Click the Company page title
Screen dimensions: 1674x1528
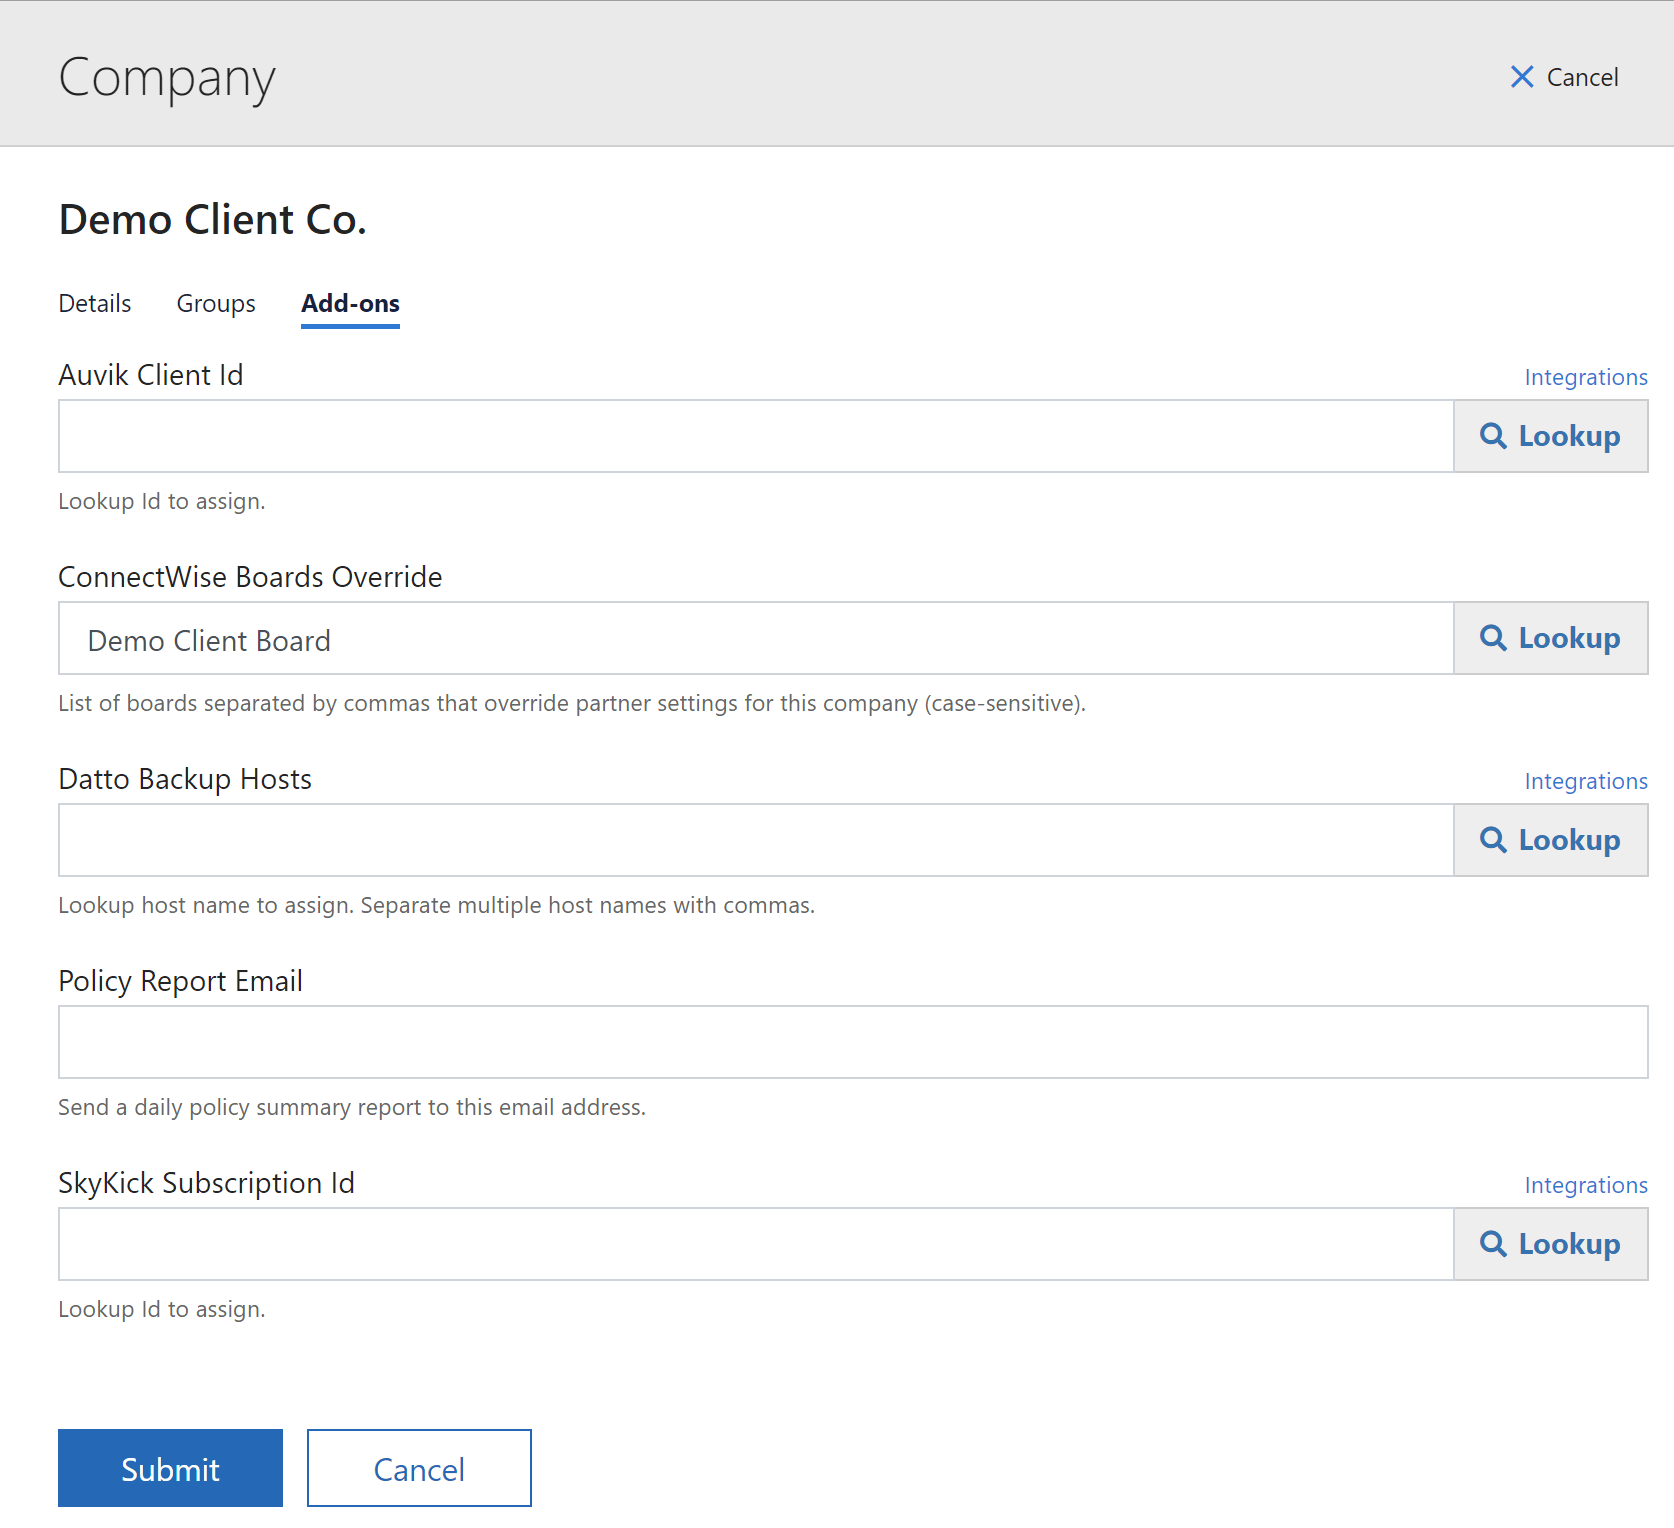(167, 79)
